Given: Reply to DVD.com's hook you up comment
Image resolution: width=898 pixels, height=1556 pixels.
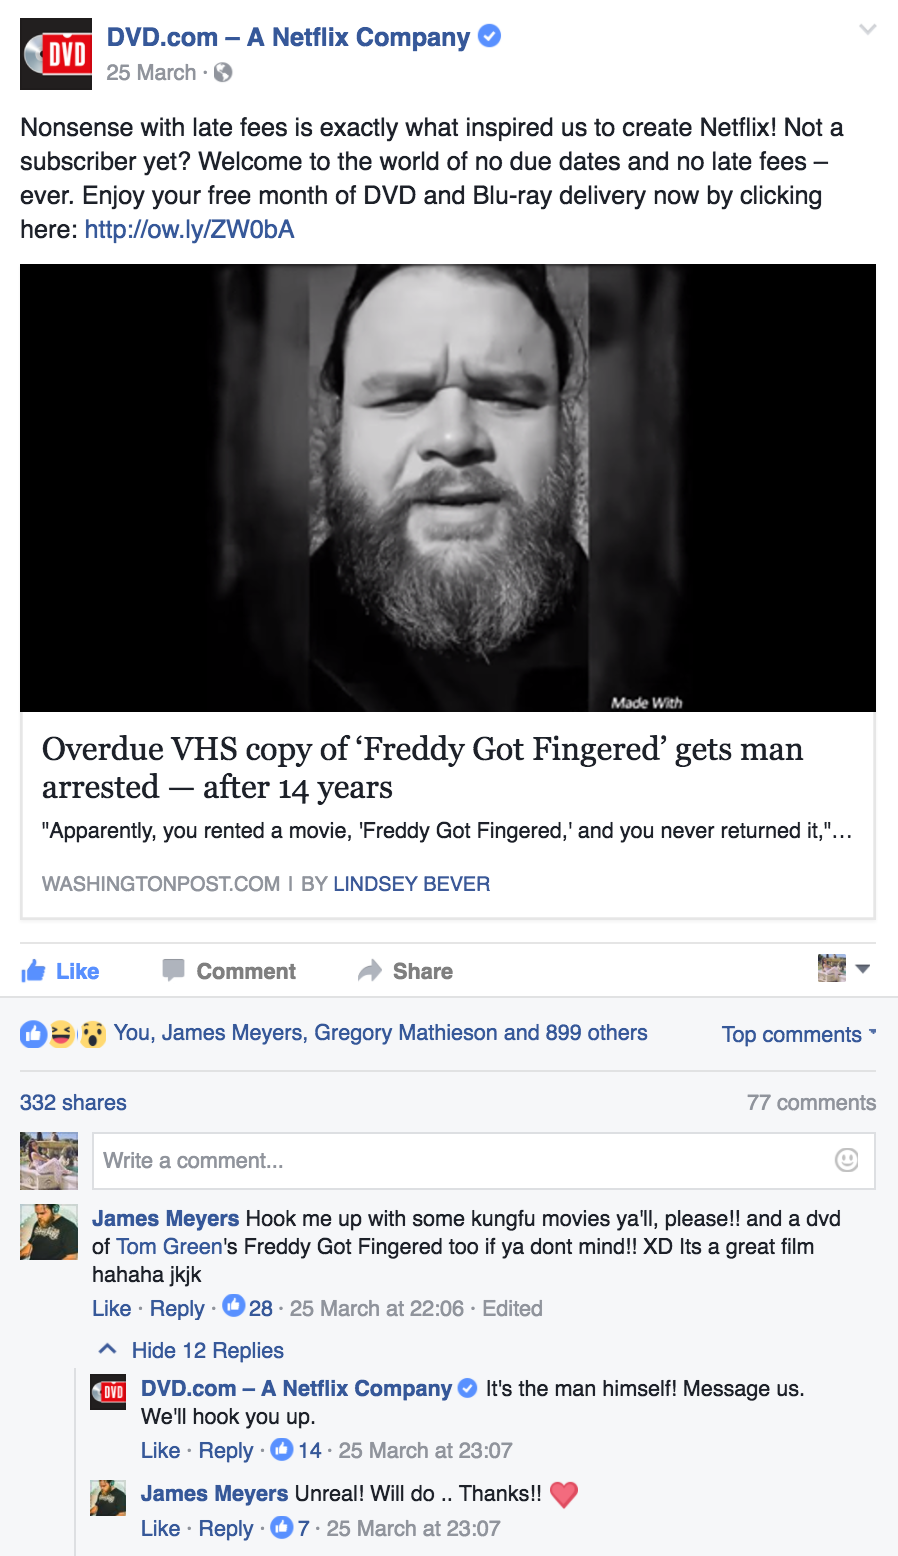Looking at the screenshot, I should click(226, 1451).
